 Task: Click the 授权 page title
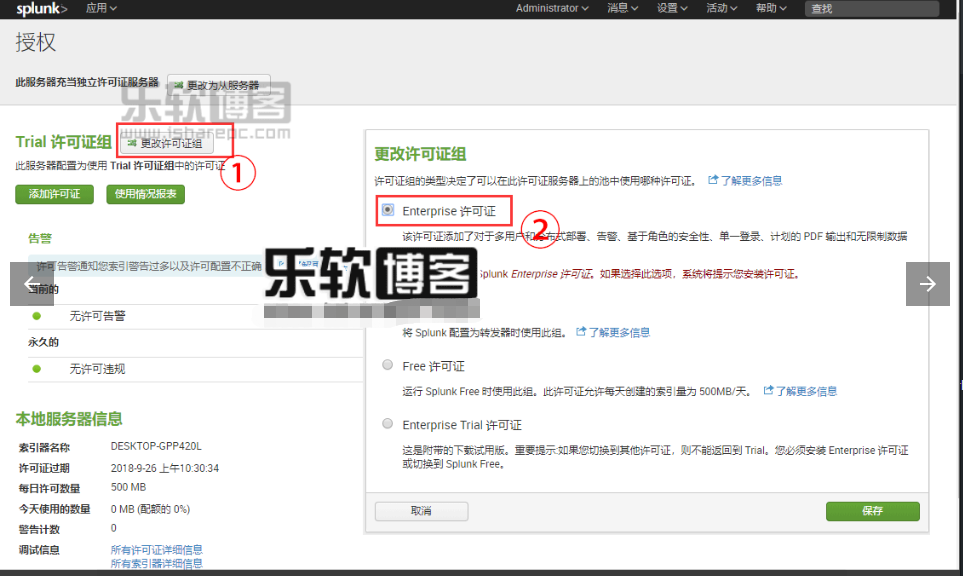point(36,42)
